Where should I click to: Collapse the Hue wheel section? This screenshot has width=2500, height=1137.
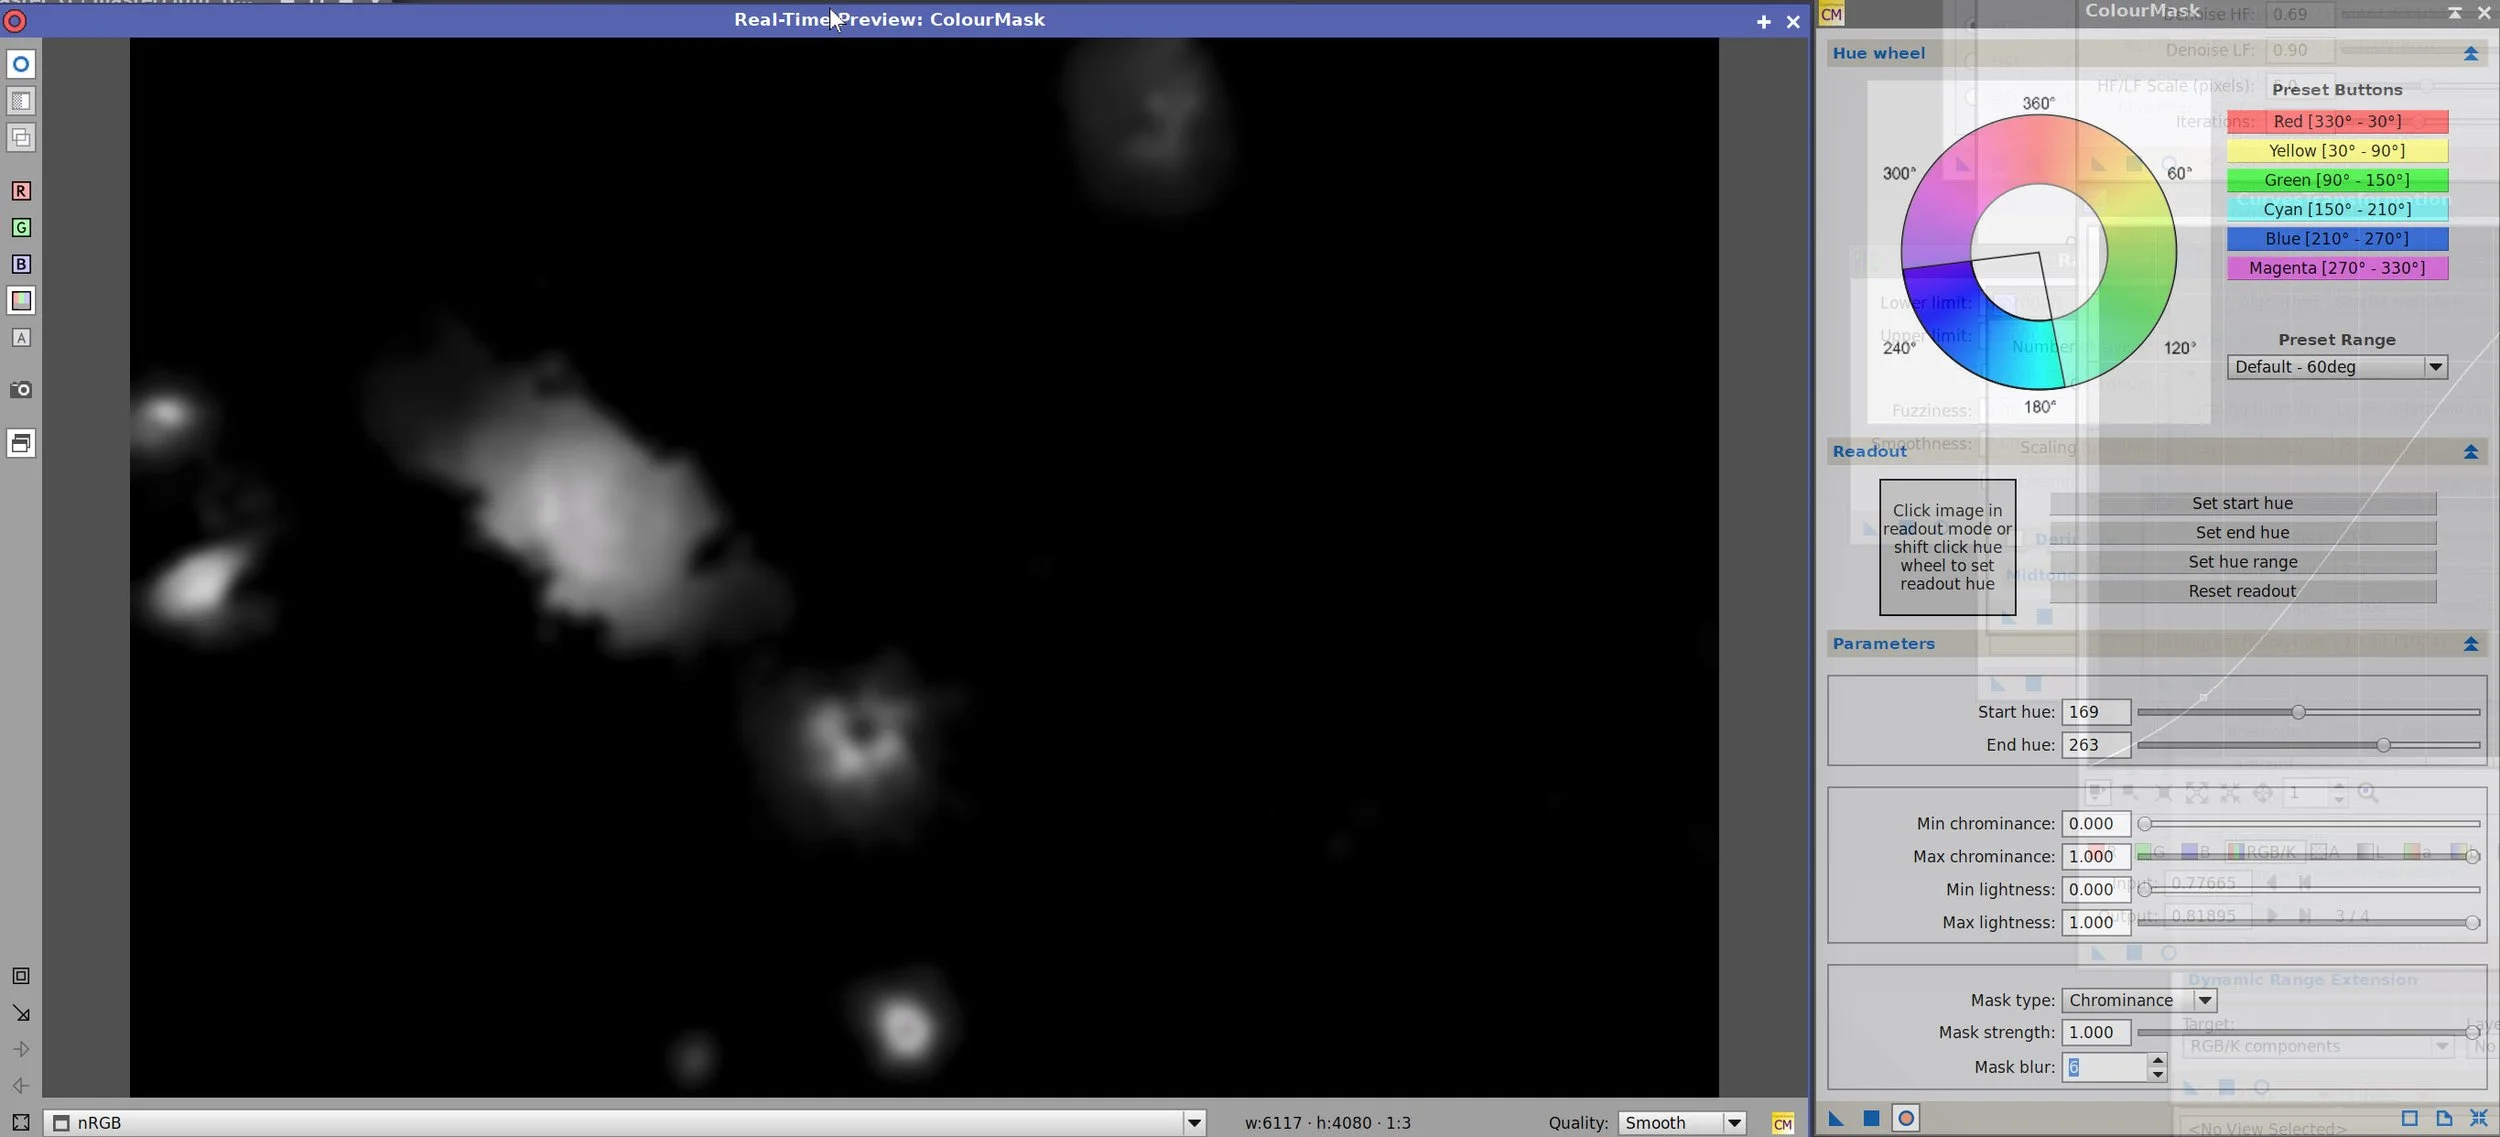pos(2470,53)
